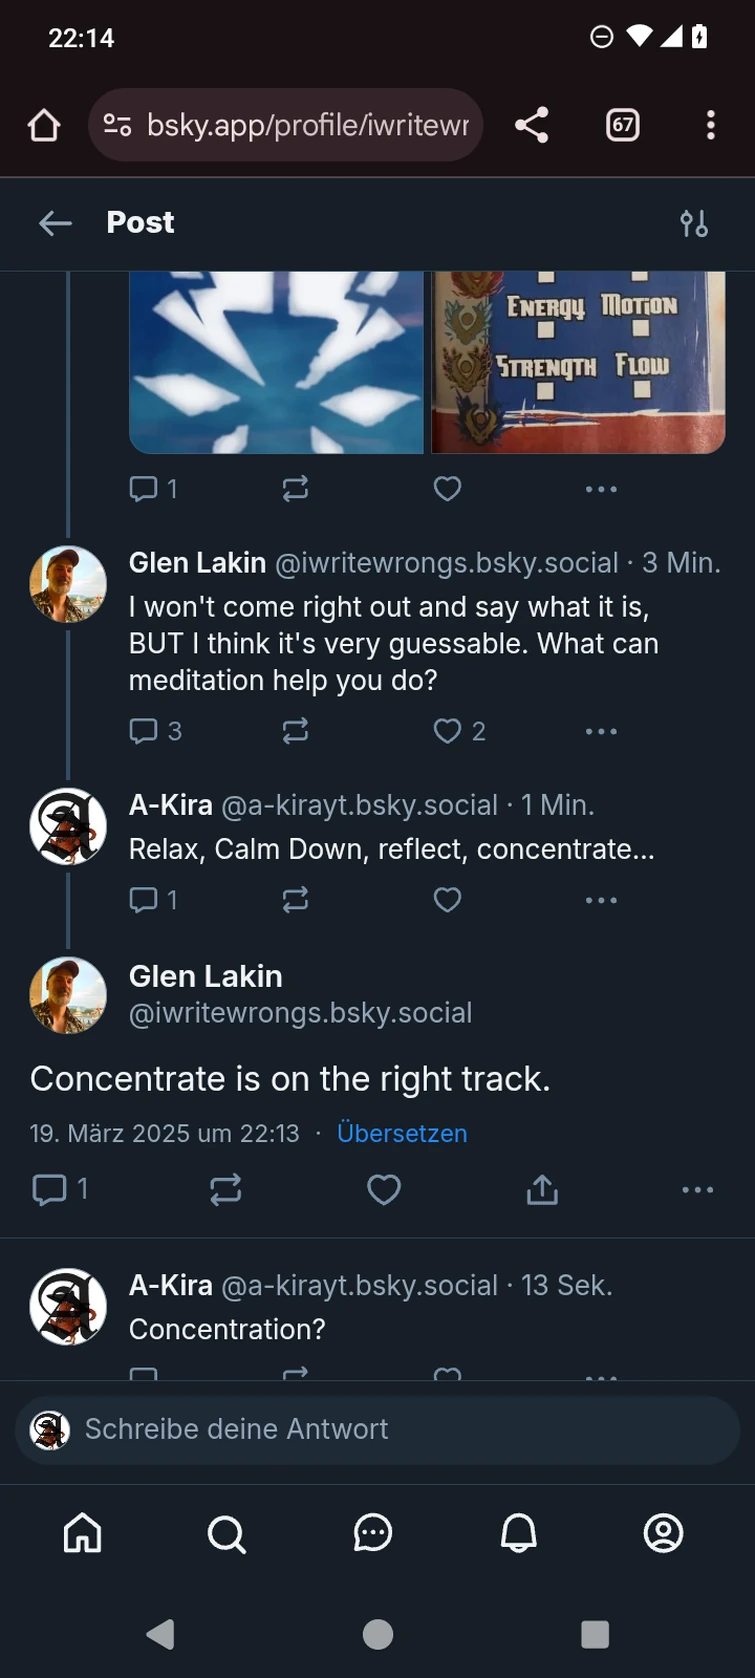Reply to the 'Concentrate is on the right track' post
755x1678 pixels.
coord(50,1189)
